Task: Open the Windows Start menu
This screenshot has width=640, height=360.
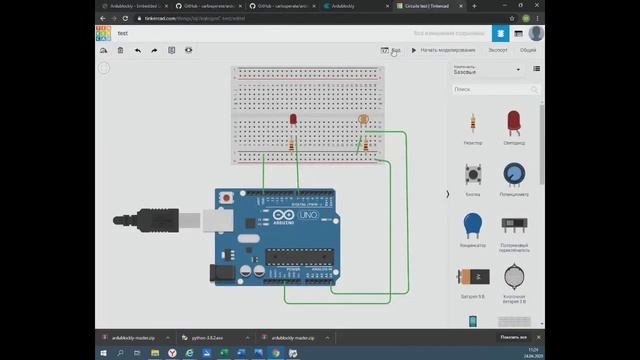Action: 103,353
